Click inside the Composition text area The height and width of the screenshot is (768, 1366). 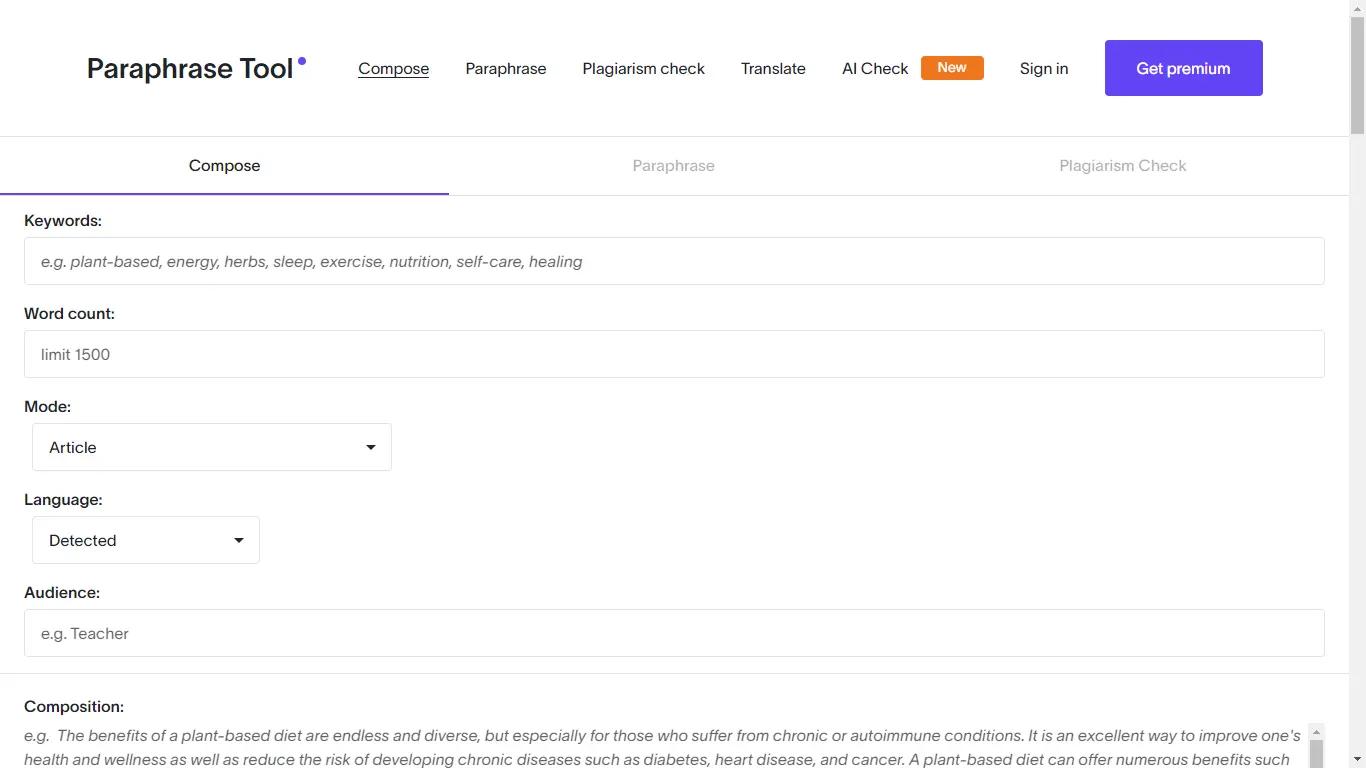[664, 746]
